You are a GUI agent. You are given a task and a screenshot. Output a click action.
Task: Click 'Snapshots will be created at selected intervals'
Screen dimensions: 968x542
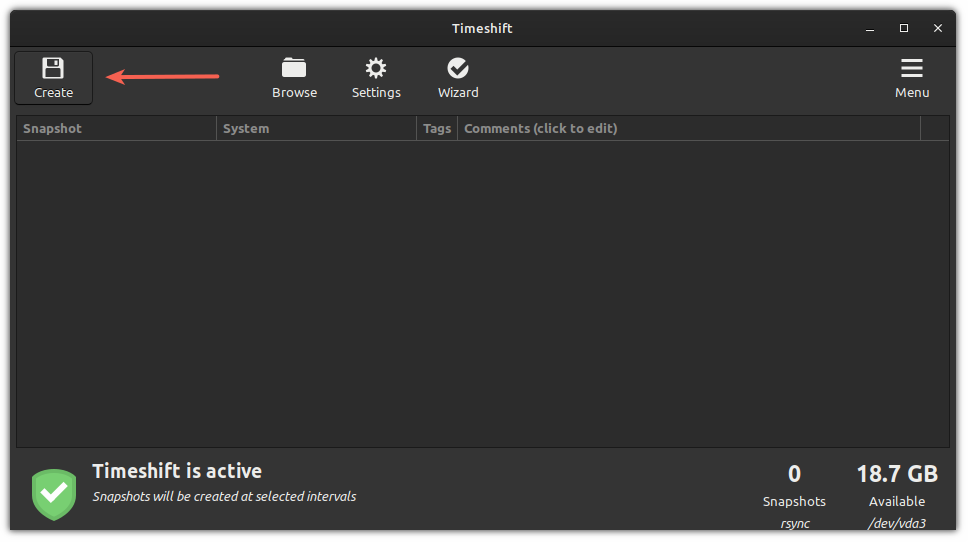point(224,496)
